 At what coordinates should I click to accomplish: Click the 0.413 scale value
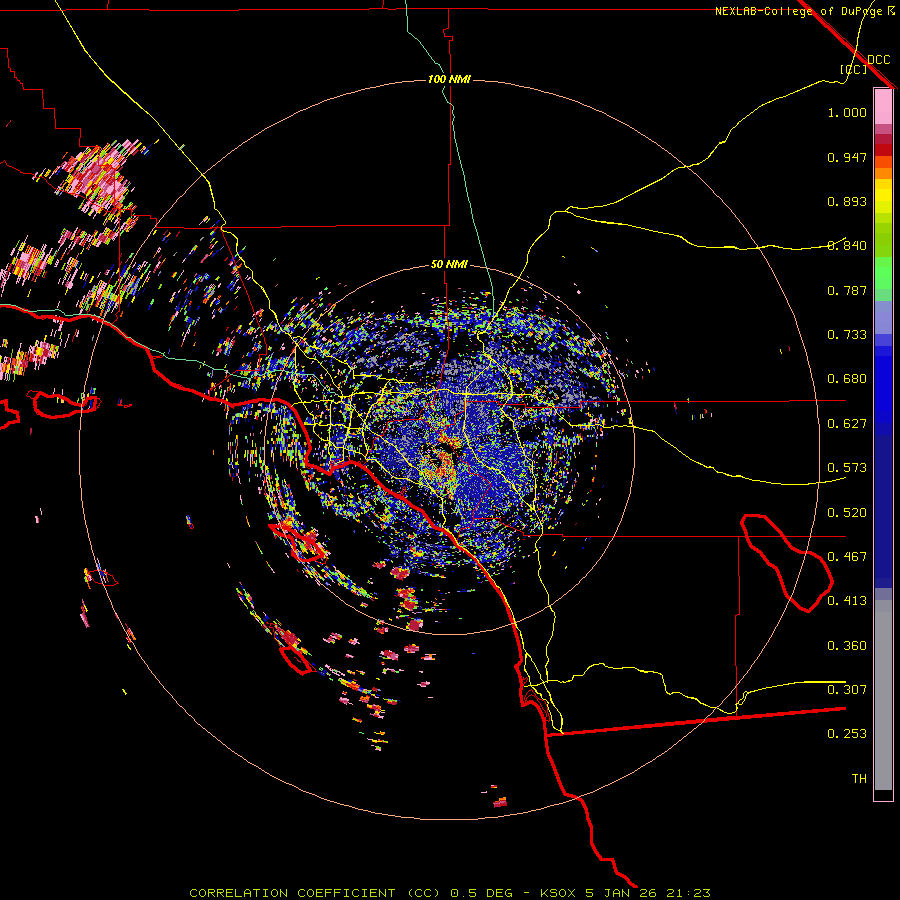[x=847, y=601]
